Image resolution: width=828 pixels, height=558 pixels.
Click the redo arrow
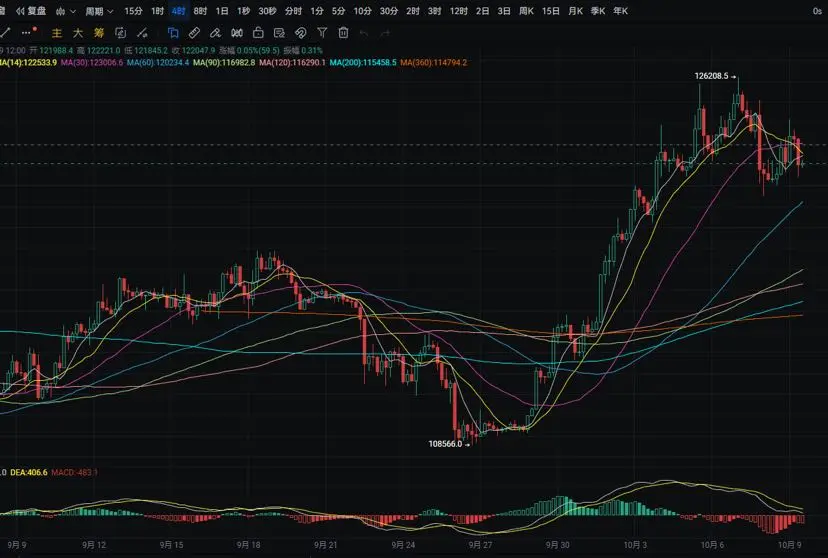[x=385, y=33]
